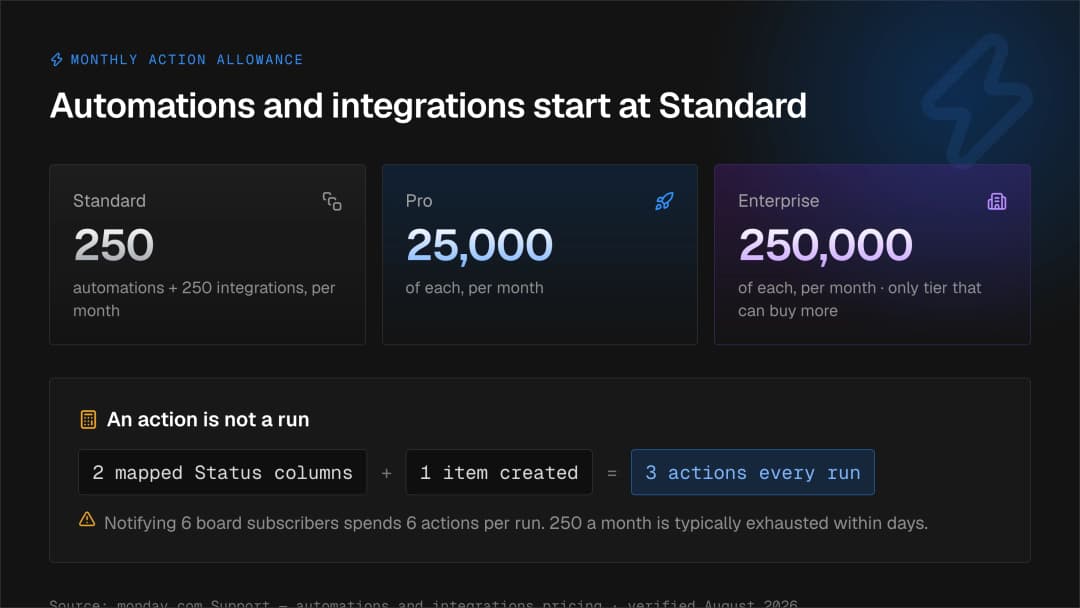Click the Standard card's copy-squares icon
This screenshot has height=608, width=1080.
click(332, 201)
